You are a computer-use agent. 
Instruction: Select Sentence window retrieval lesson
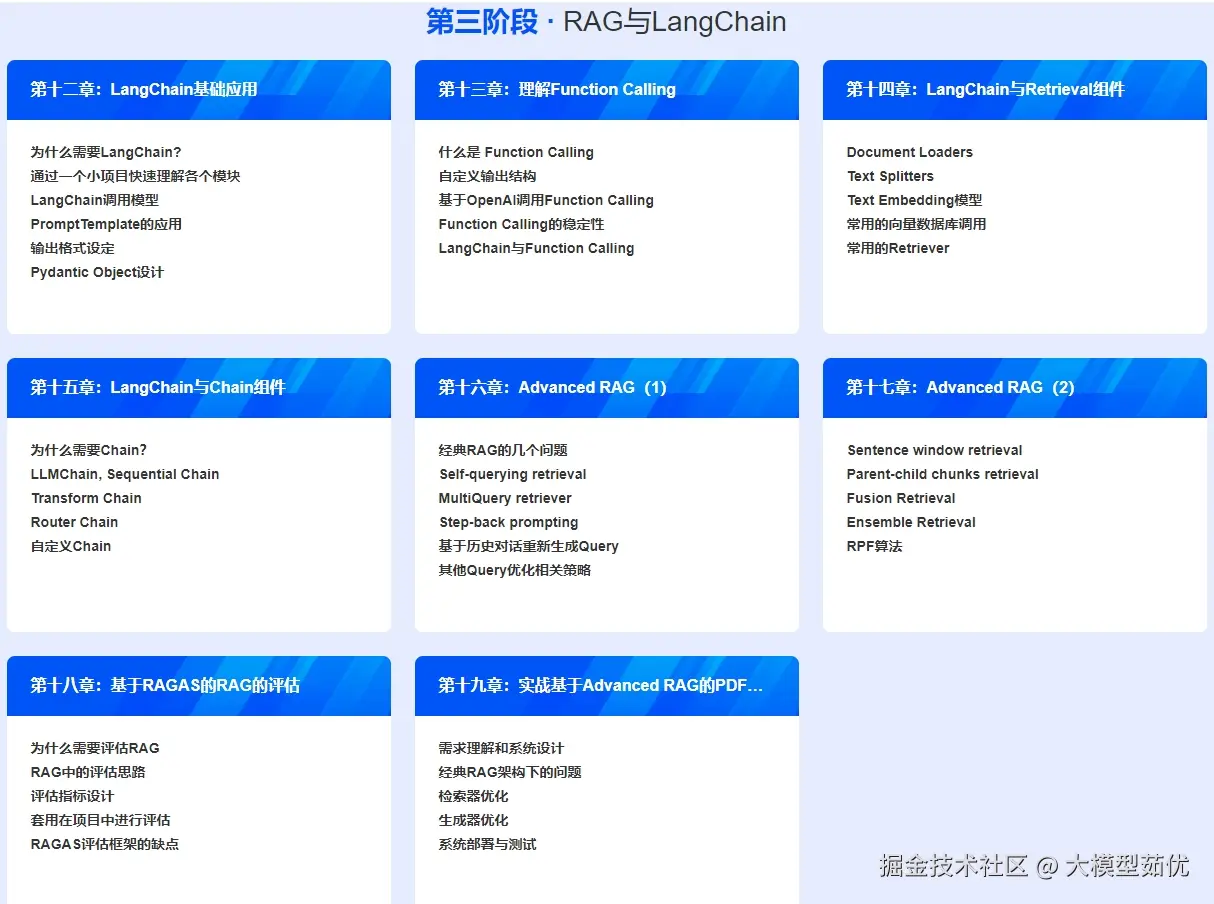tap(934, 450)
